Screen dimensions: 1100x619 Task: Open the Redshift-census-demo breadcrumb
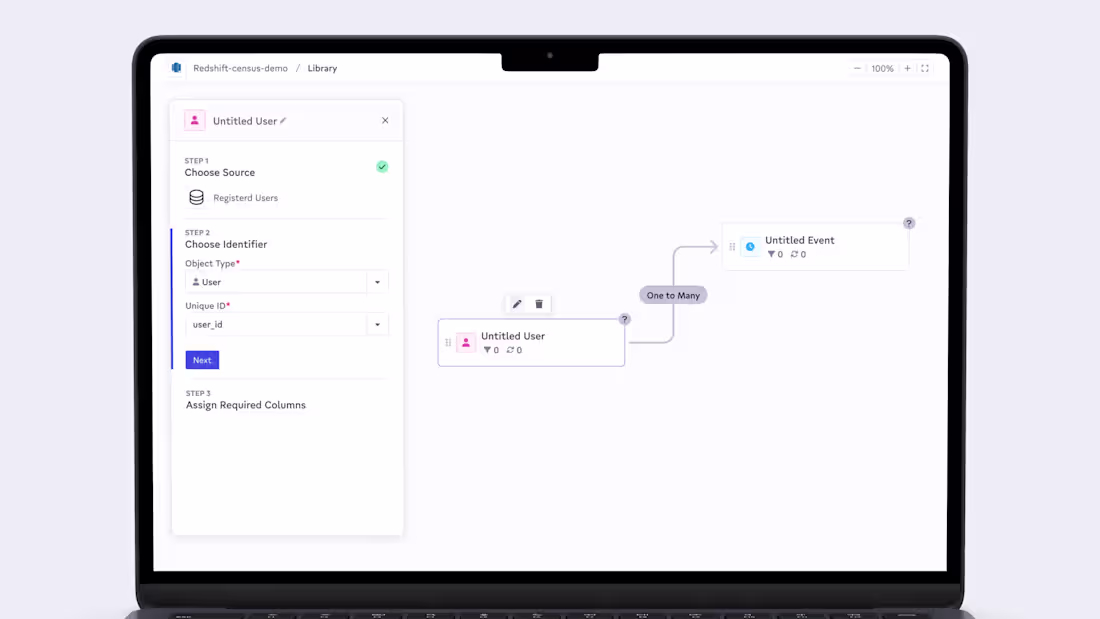click(241, 68)
